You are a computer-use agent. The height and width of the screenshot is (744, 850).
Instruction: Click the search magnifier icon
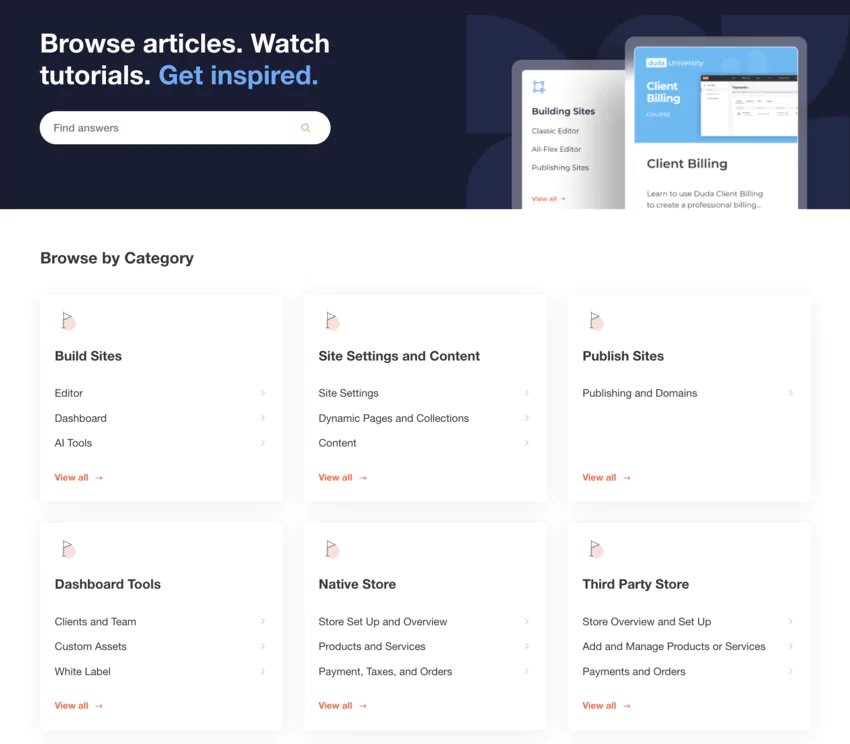(x=306, y=128)
